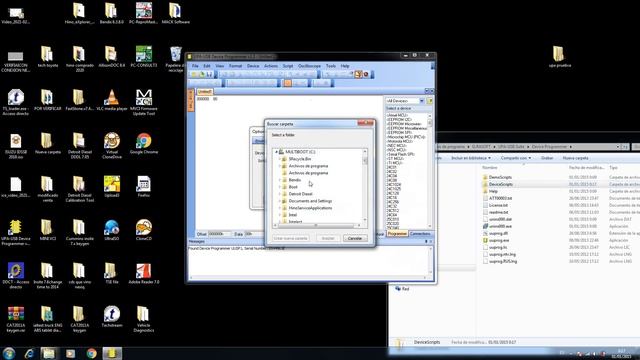The height and width of the screenshot is (360, 640).
Task: Expand the $Recycle.Bin folder node
Action: tap(280, 159)
